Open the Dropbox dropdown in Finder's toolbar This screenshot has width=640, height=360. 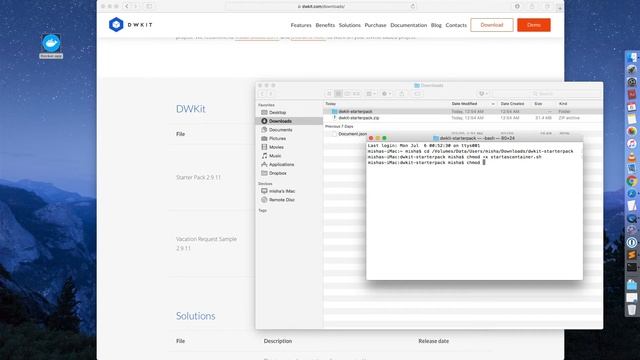click(483, 94)
